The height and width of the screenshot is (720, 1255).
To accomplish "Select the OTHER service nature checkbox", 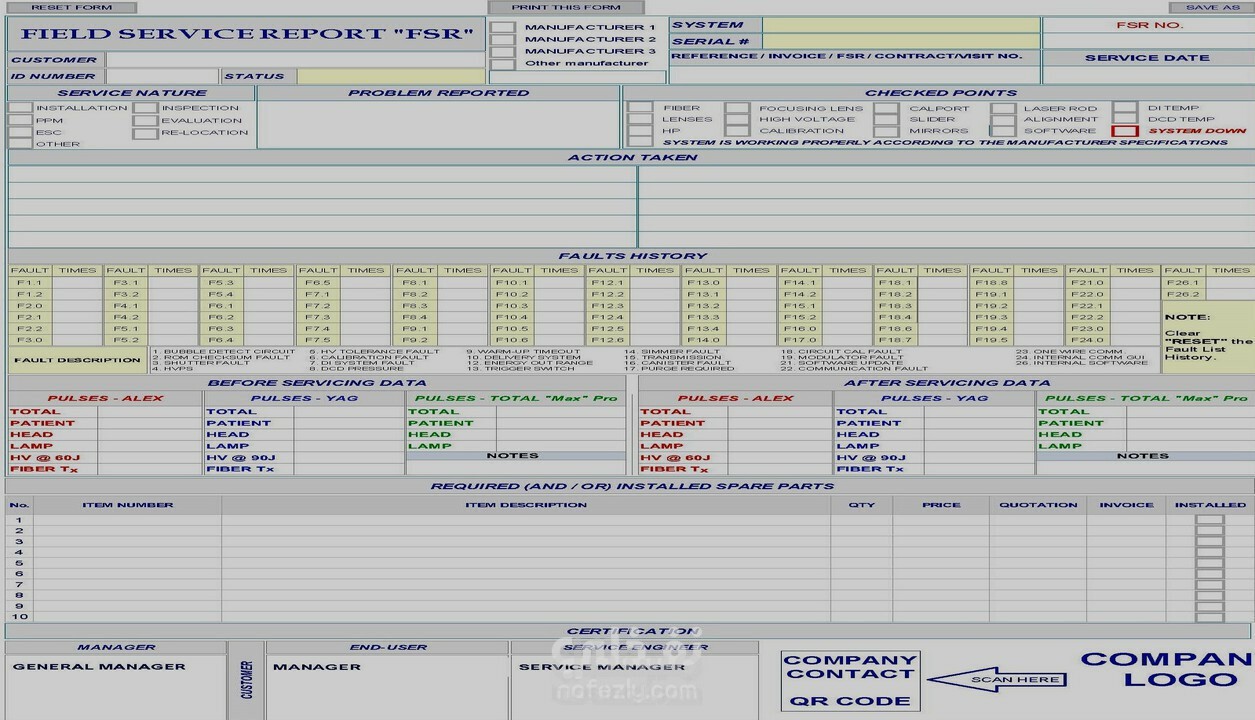I will [x=20, y=144].
